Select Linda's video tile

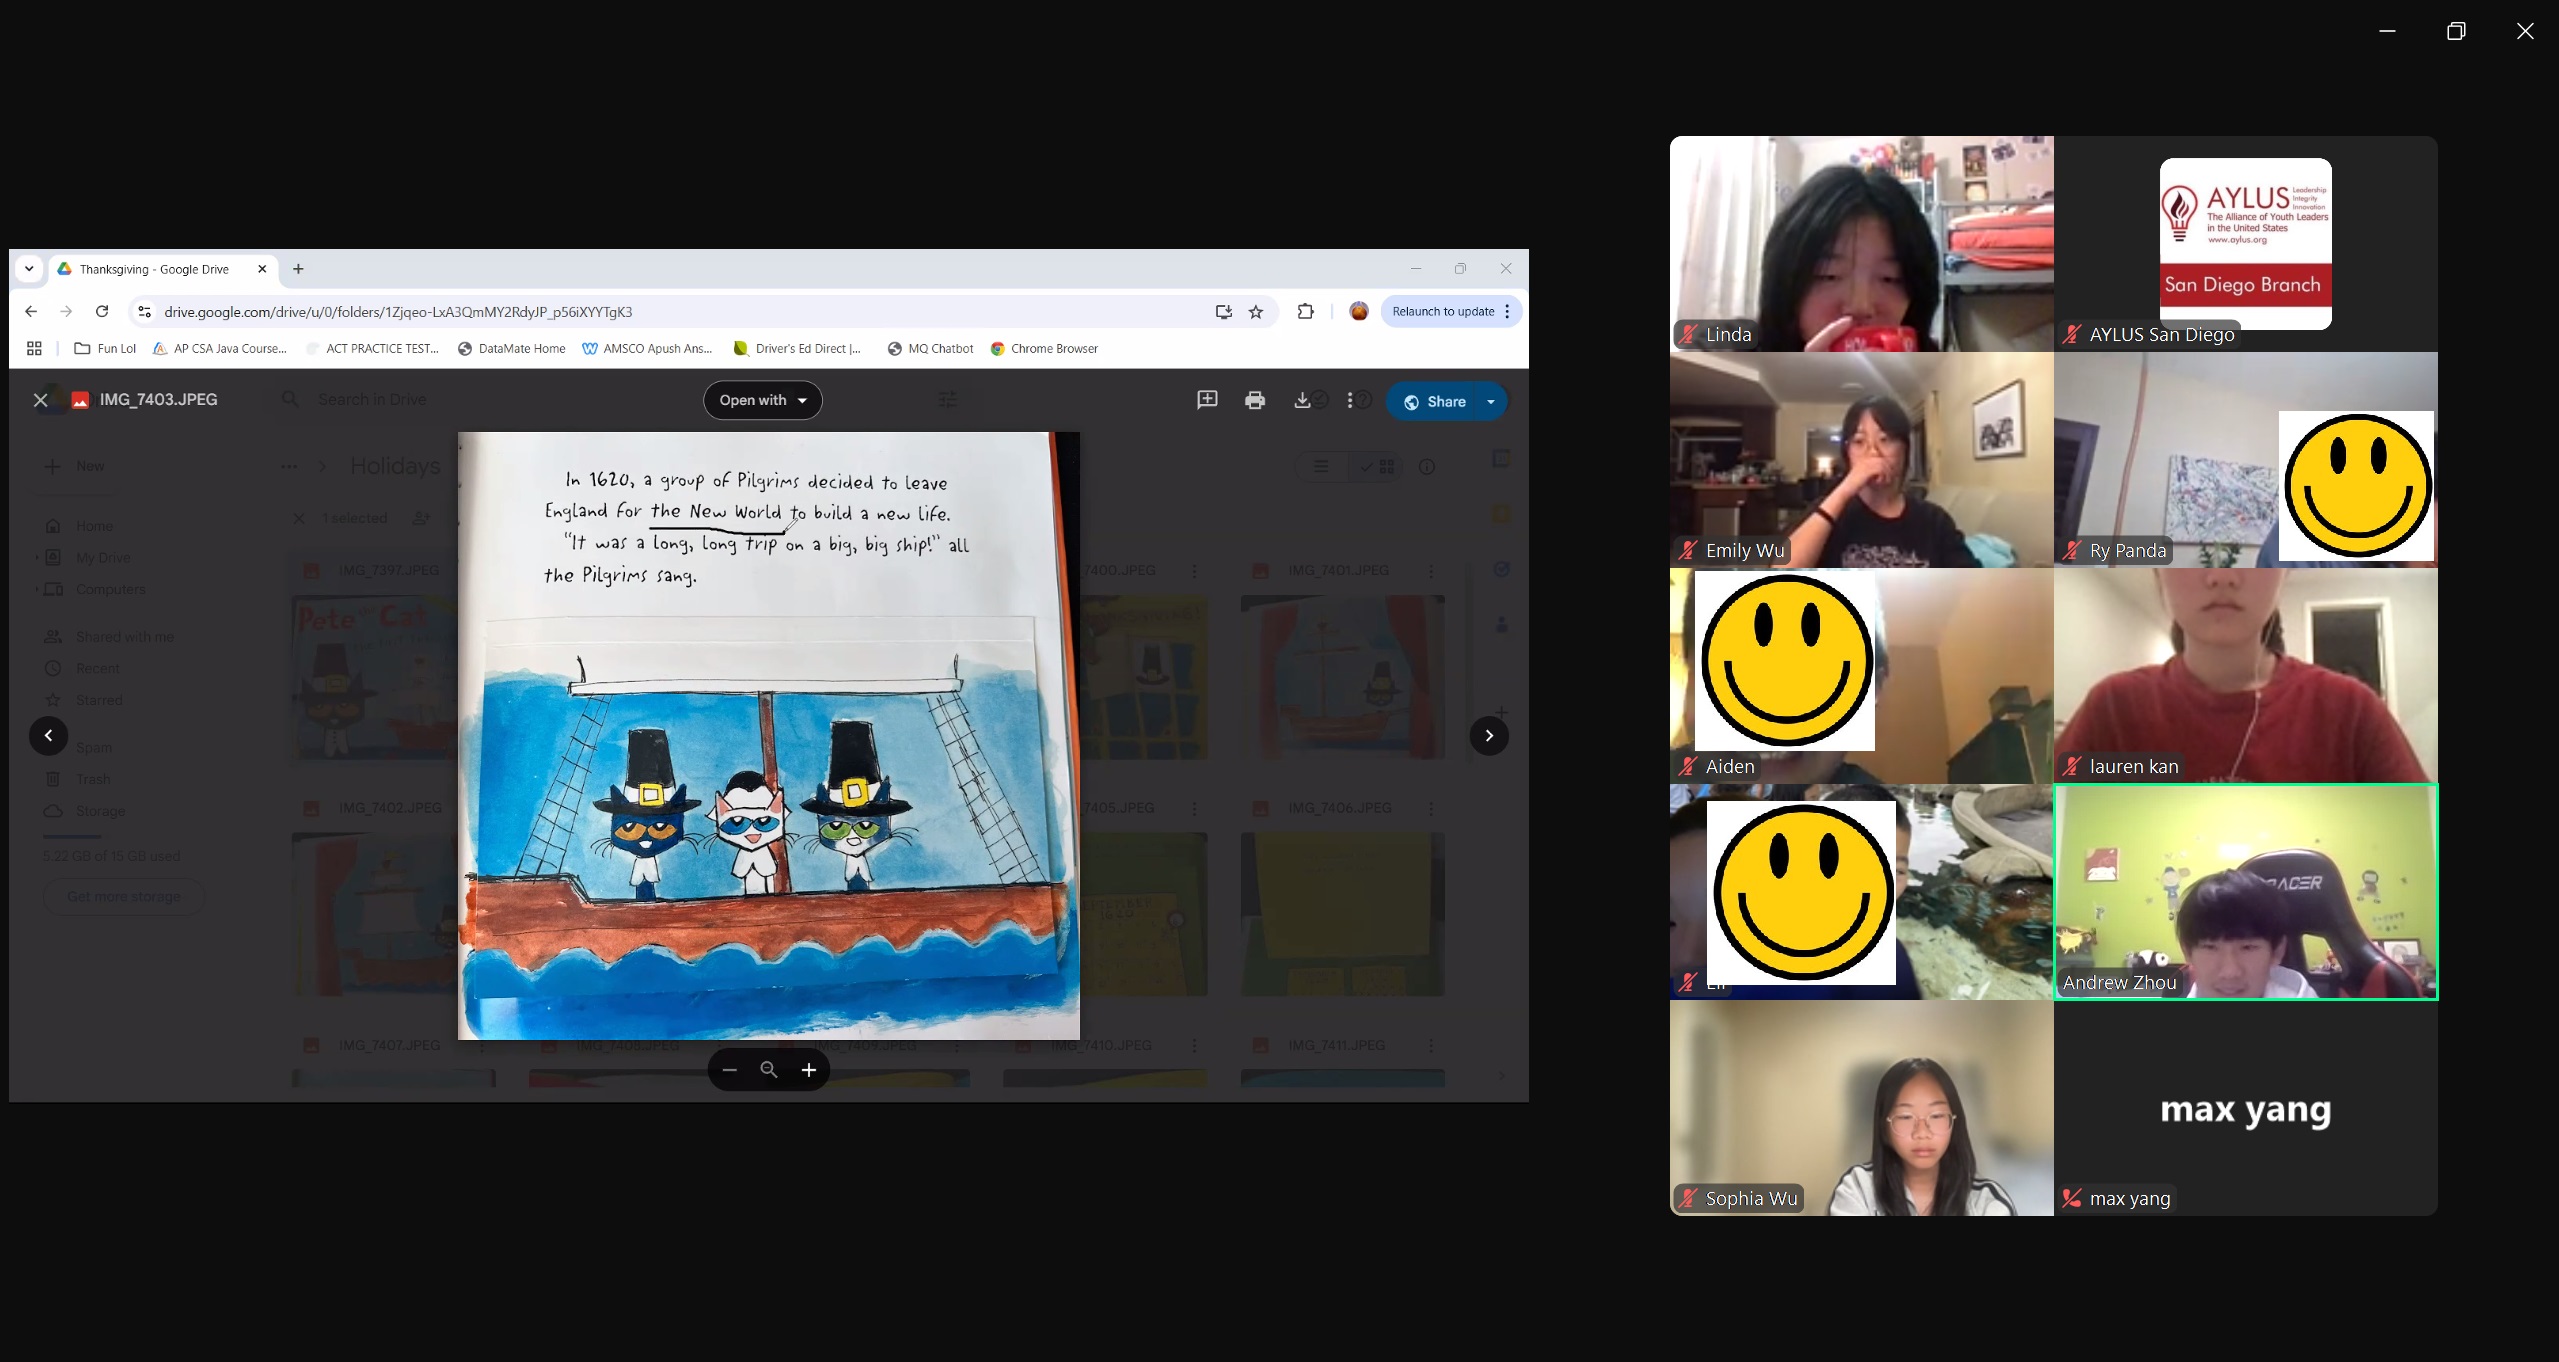(x=1861, y=243)
